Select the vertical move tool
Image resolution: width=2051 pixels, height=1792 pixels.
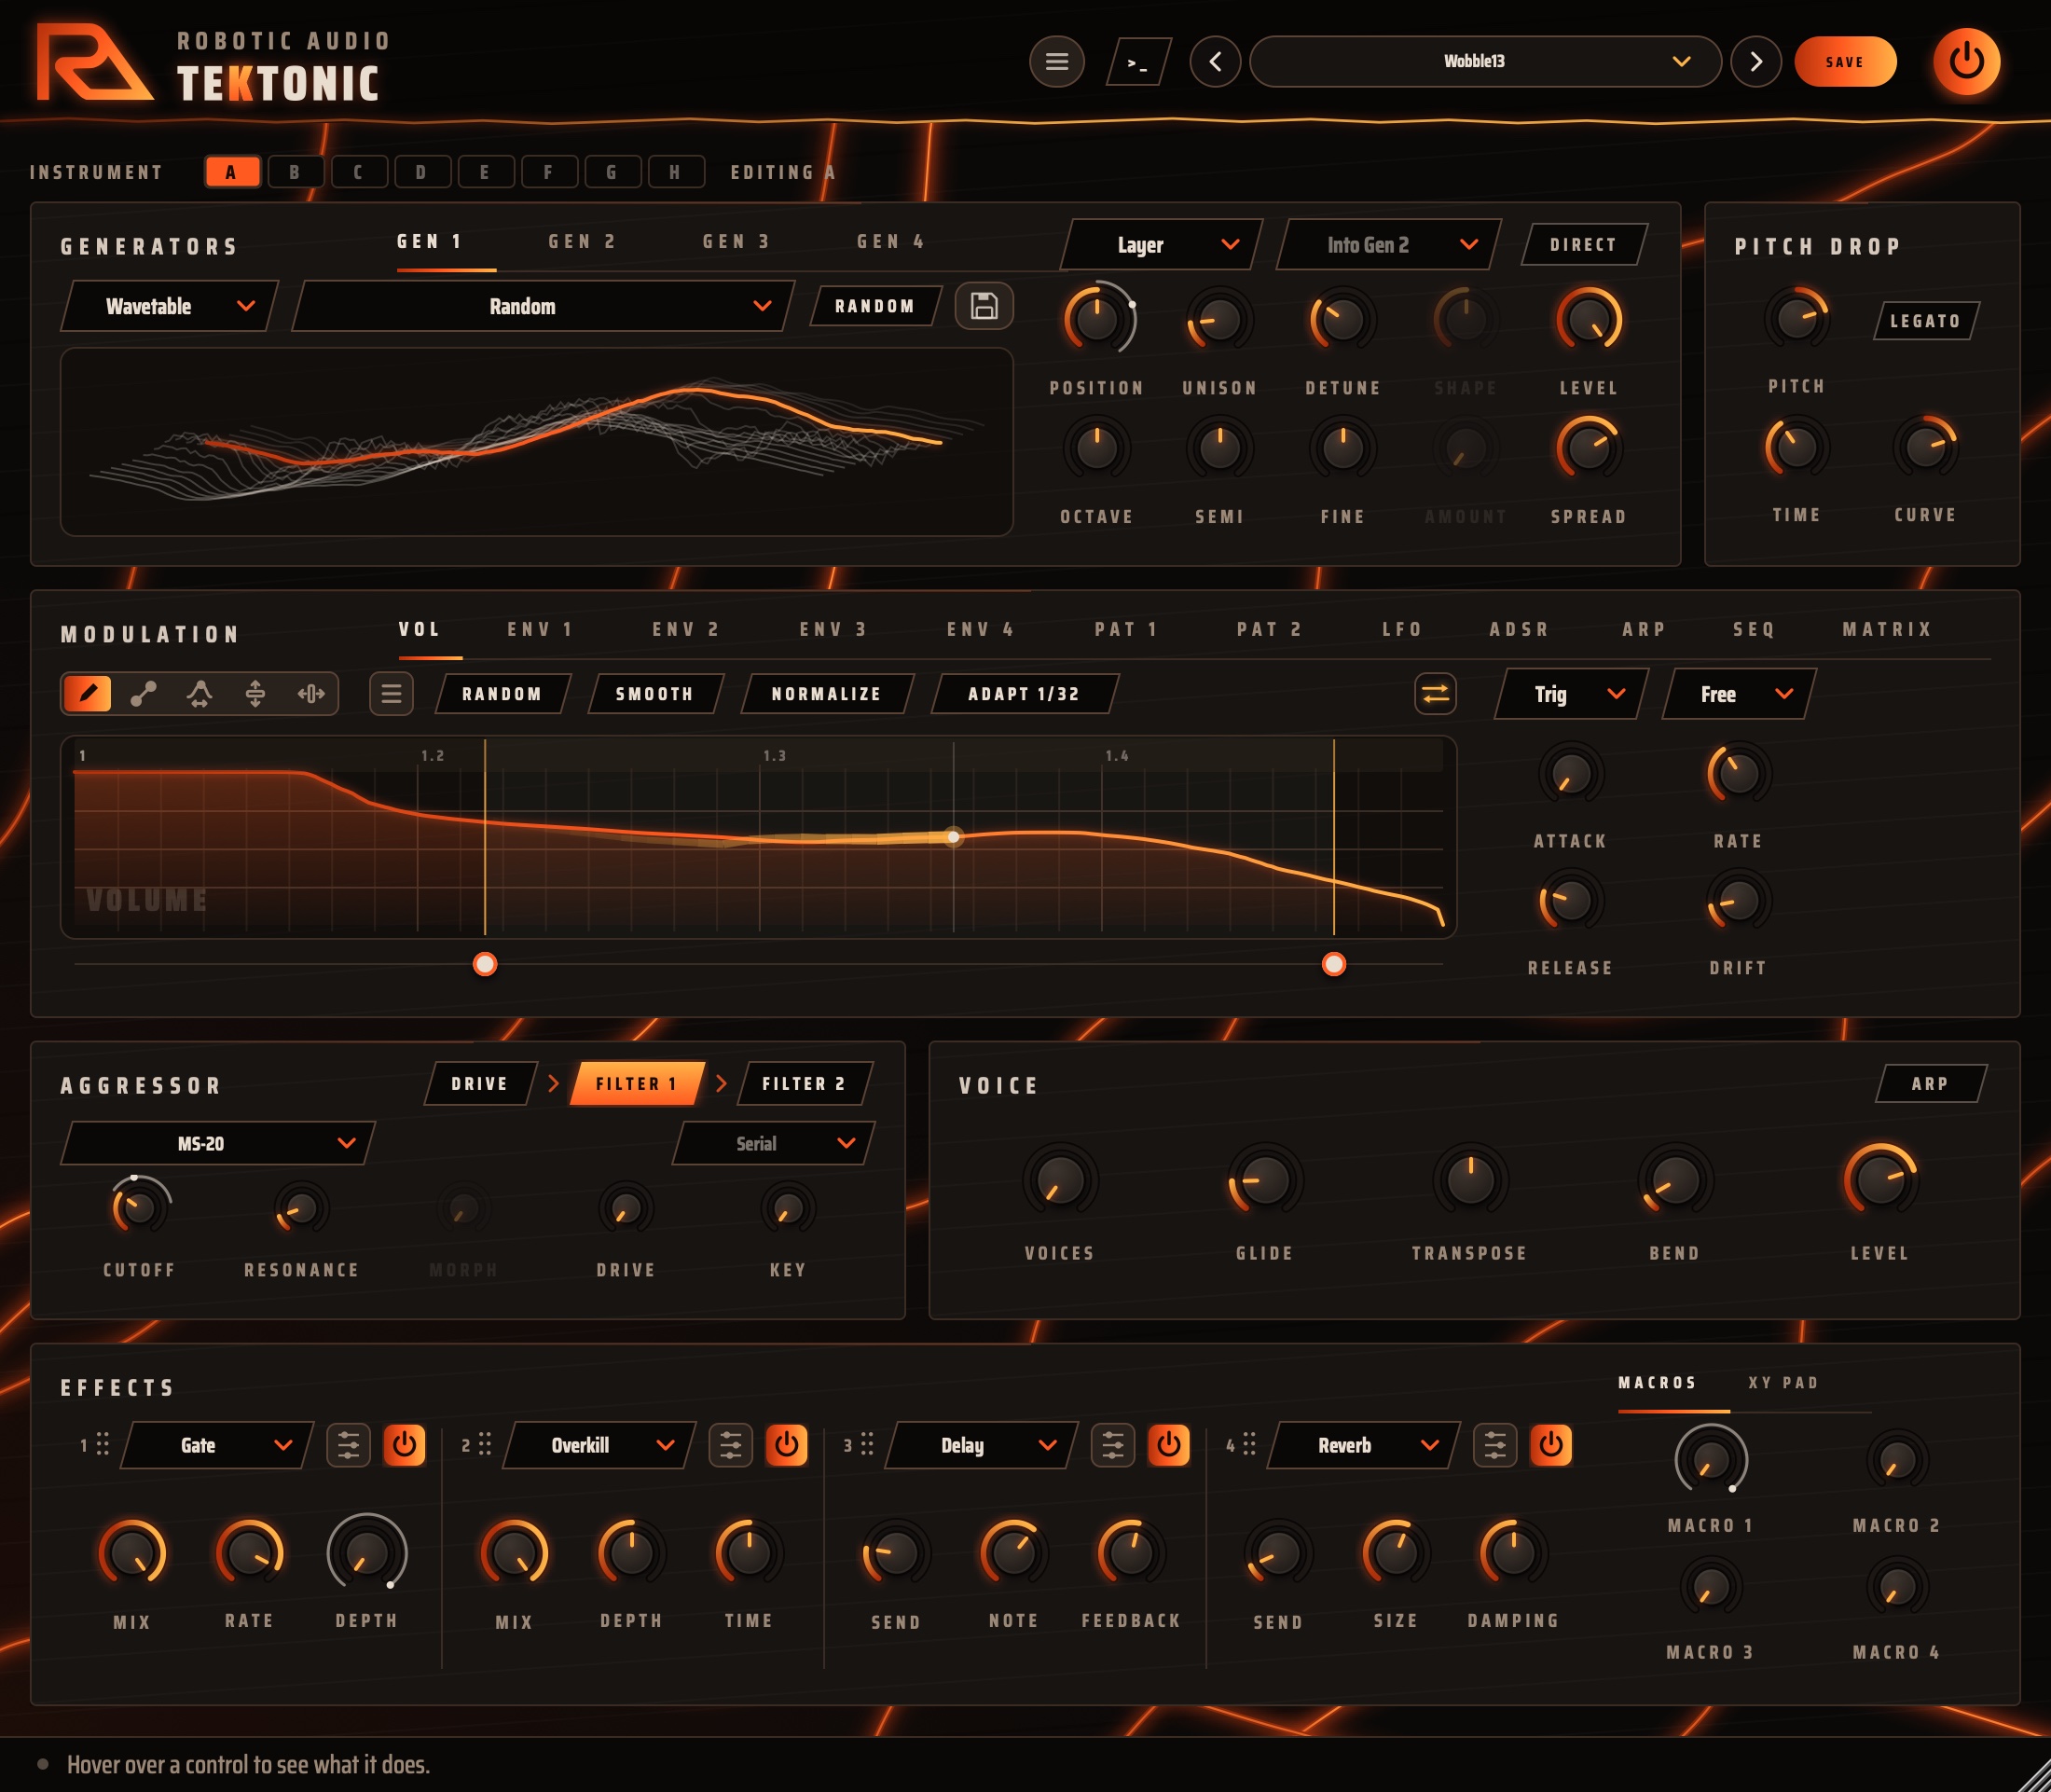click(x=255, y=693)
